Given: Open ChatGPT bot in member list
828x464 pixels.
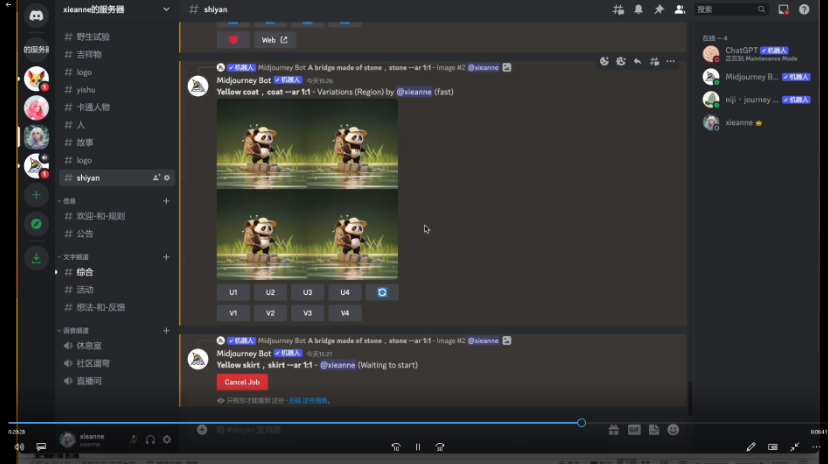Looking at the screenshot, I should coord(756,54).
